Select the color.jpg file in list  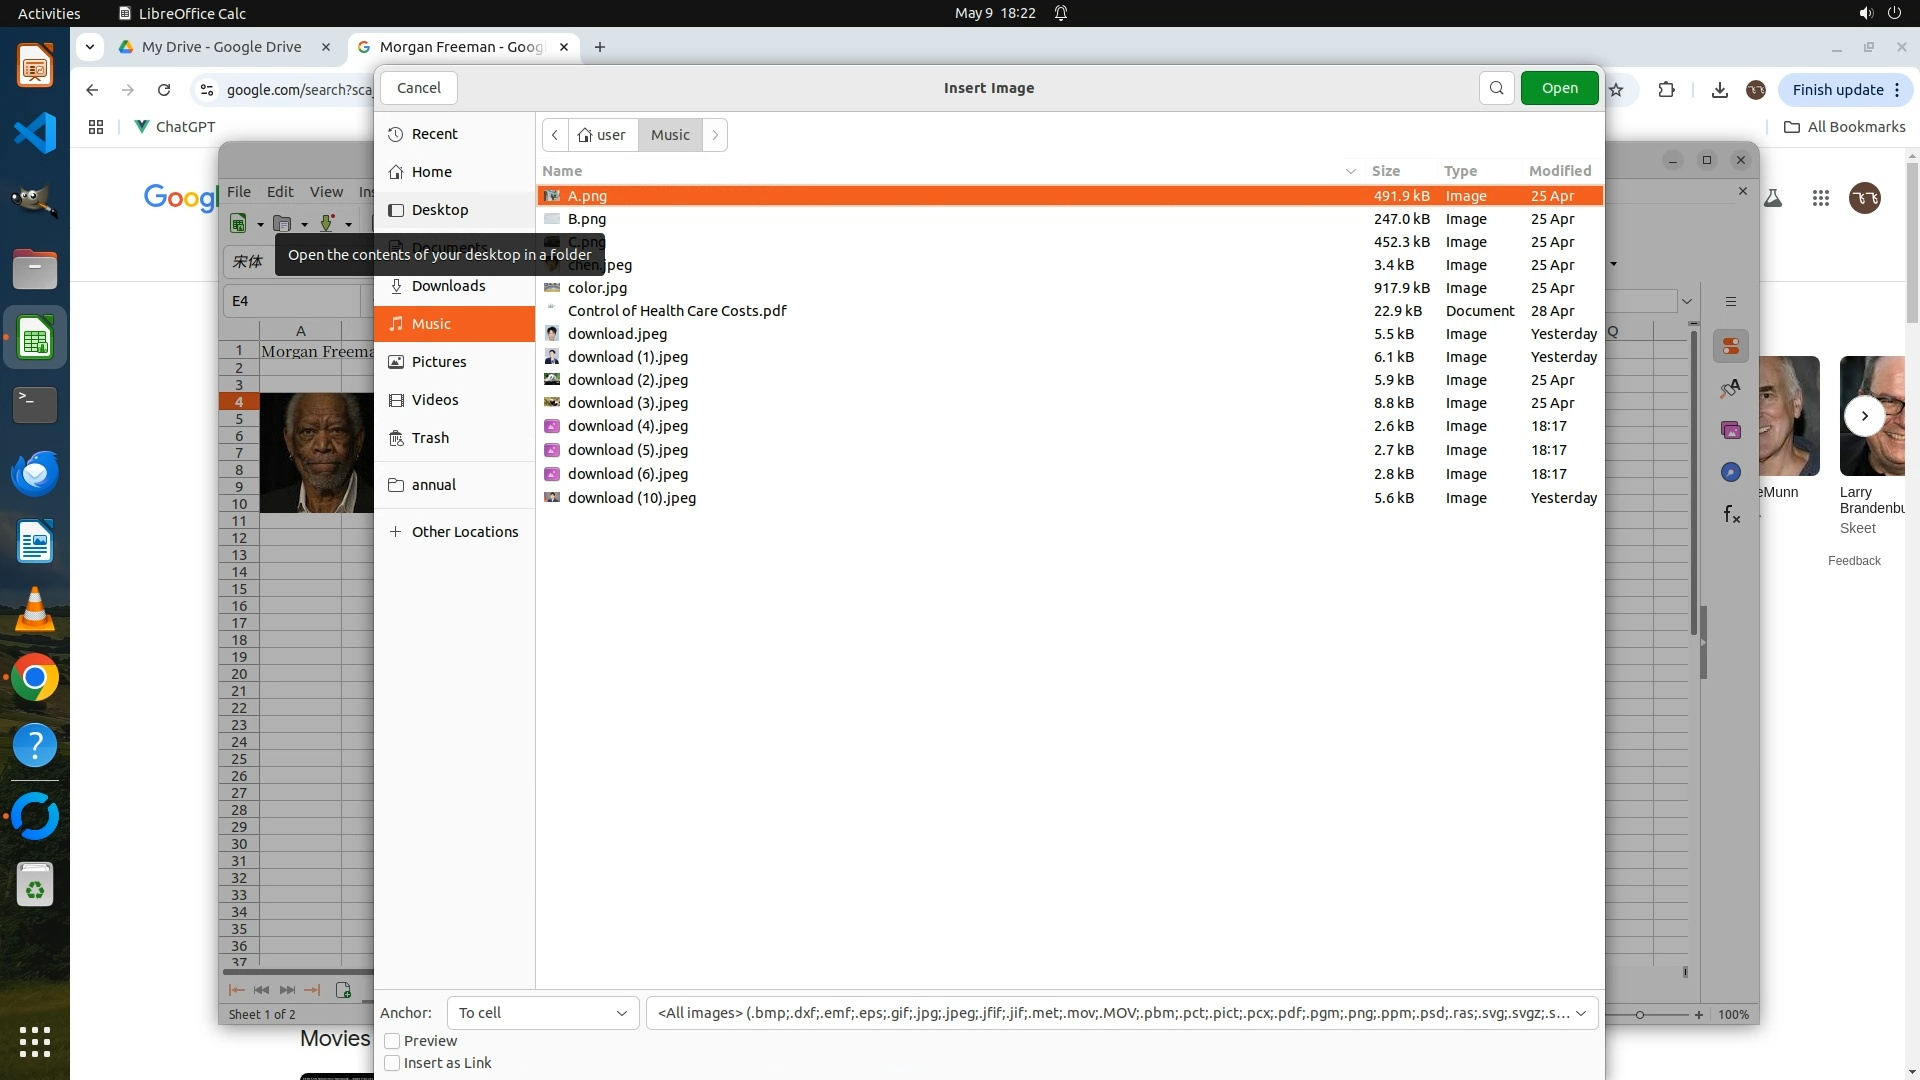597,288
